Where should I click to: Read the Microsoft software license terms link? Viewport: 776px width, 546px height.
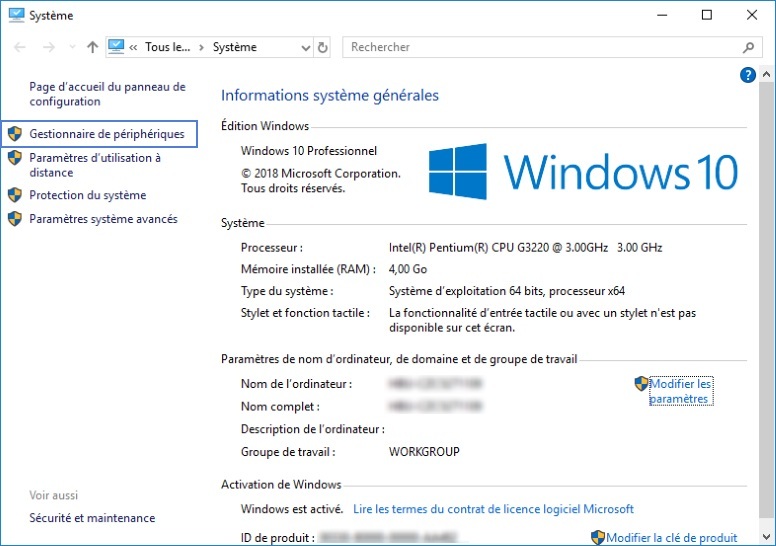(493, 509)
